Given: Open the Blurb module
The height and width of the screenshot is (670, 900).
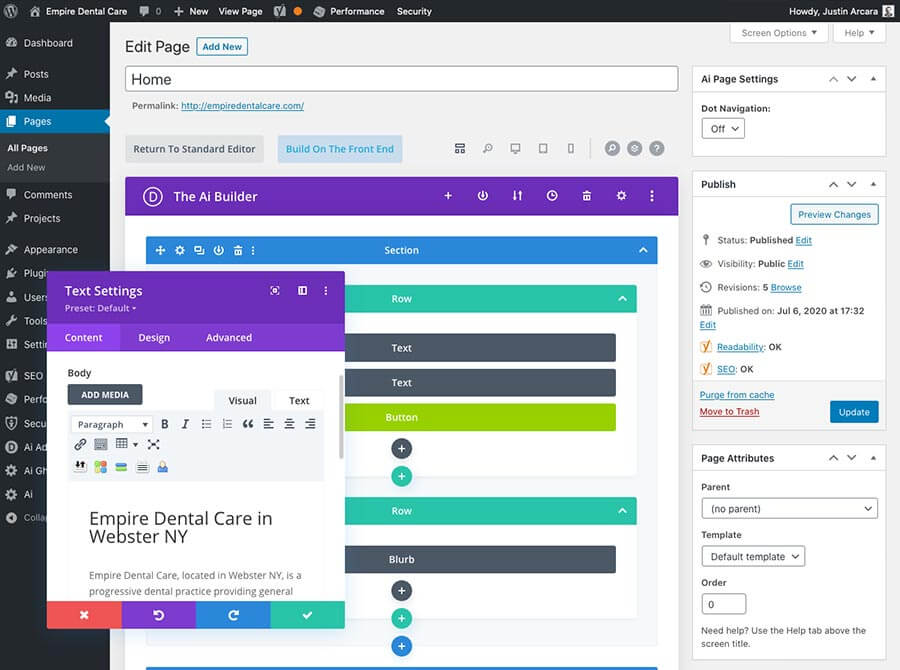Looking at the screenshot, I should point(480,559).
